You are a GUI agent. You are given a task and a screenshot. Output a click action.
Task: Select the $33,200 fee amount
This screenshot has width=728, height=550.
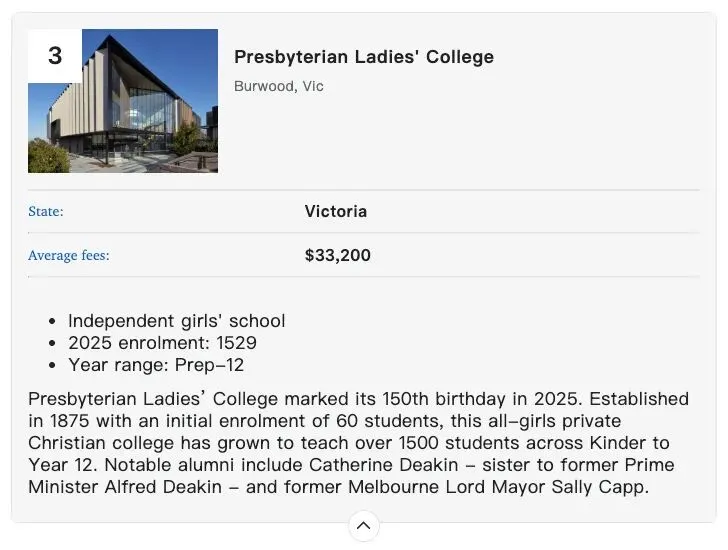pos(338,255)
